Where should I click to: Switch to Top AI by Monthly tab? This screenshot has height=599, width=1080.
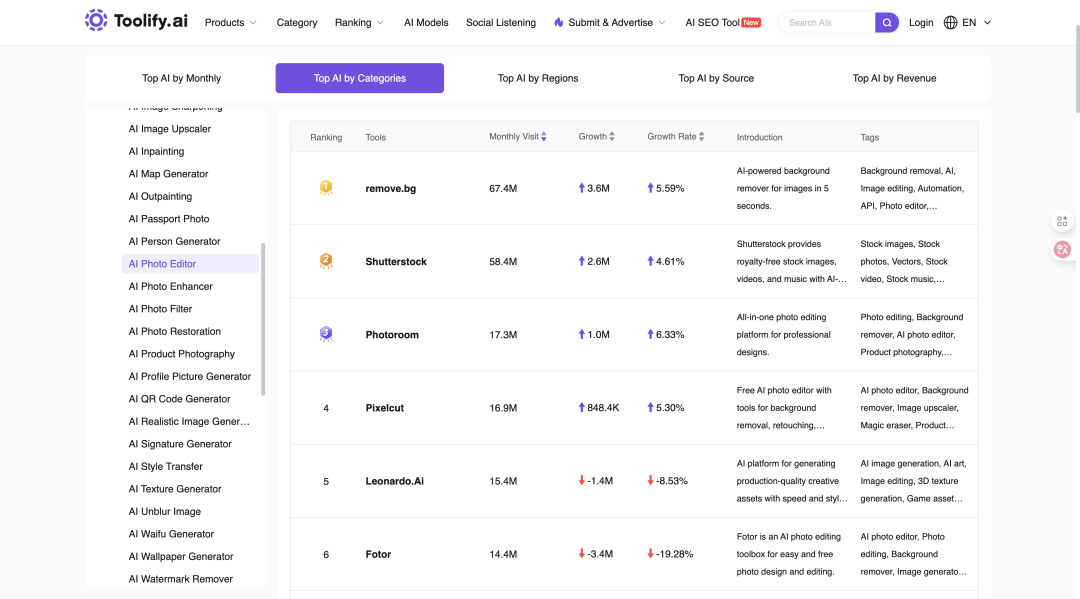[x=182, y=78]
